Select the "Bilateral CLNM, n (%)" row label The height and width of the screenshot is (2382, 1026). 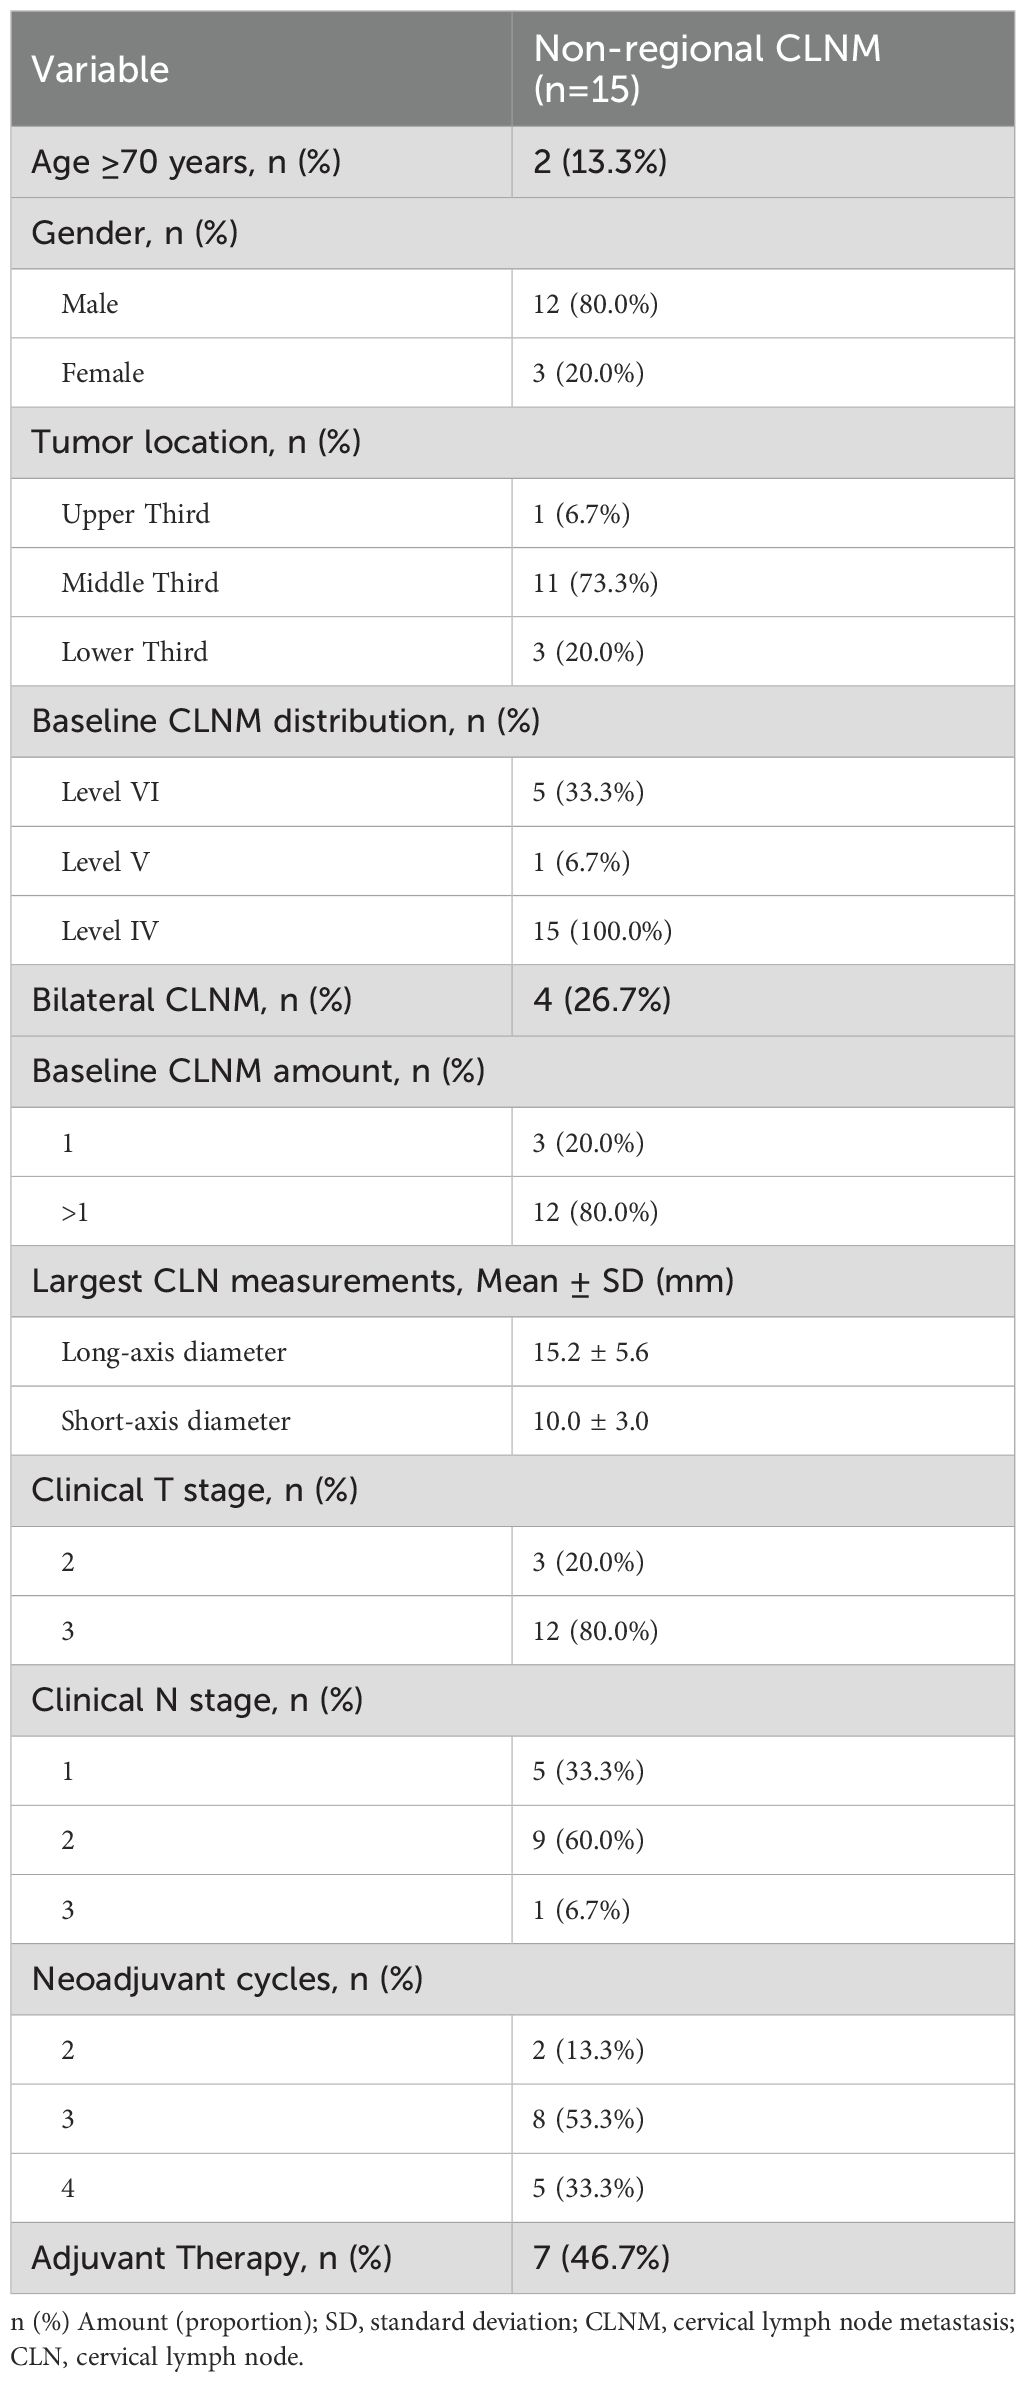click(x=191, y=1000)
